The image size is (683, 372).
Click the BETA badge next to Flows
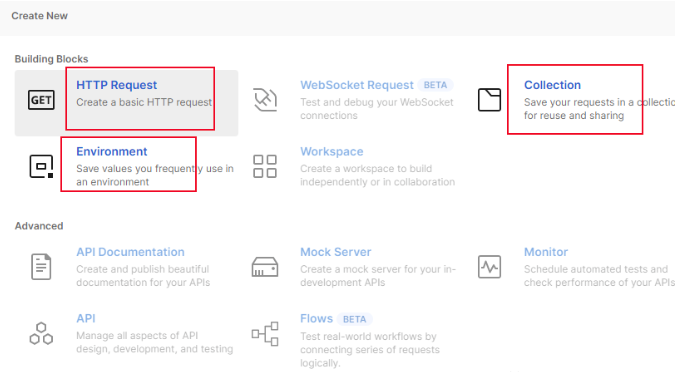point(355,319)
